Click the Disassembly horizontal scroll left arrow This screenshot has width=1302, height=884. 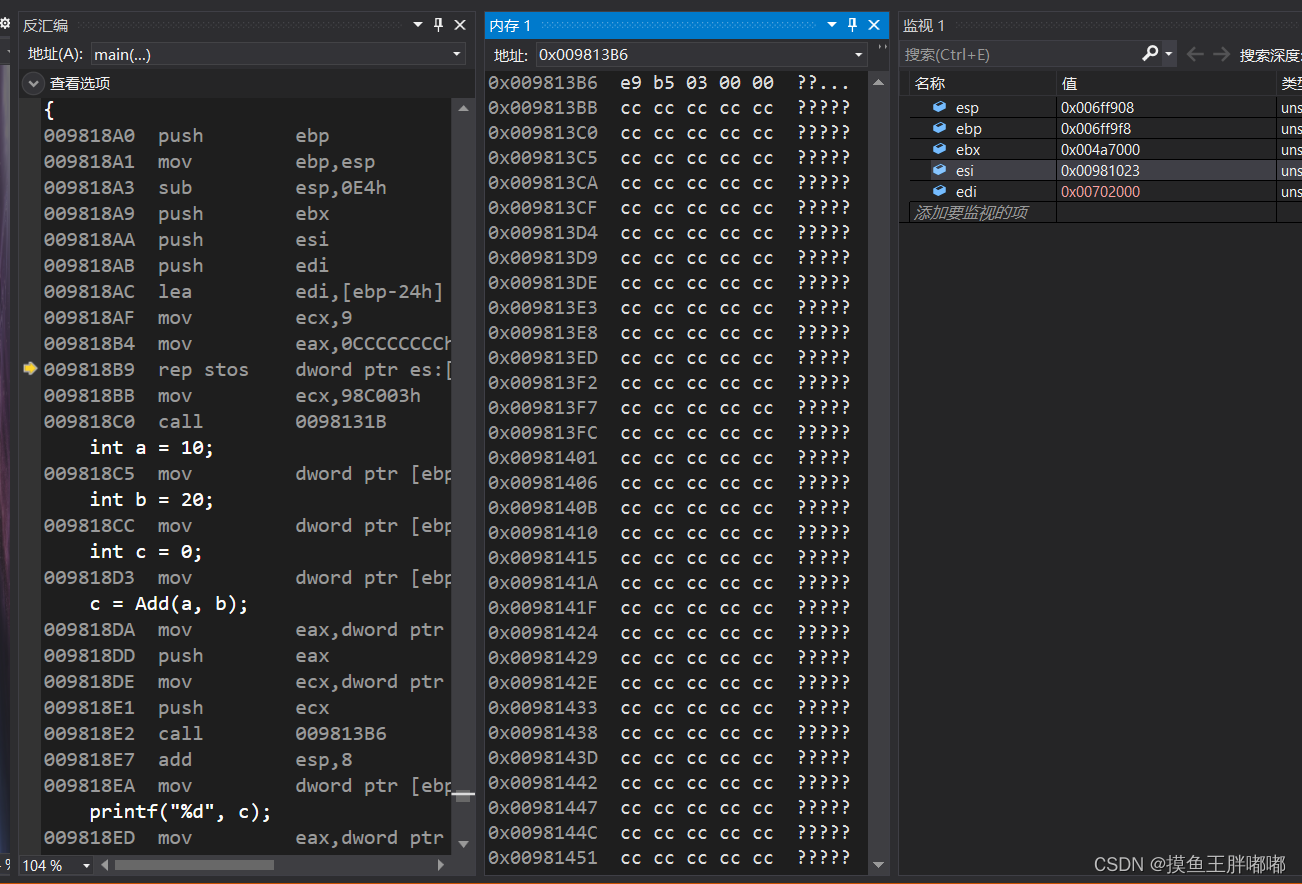pos(104,865)
